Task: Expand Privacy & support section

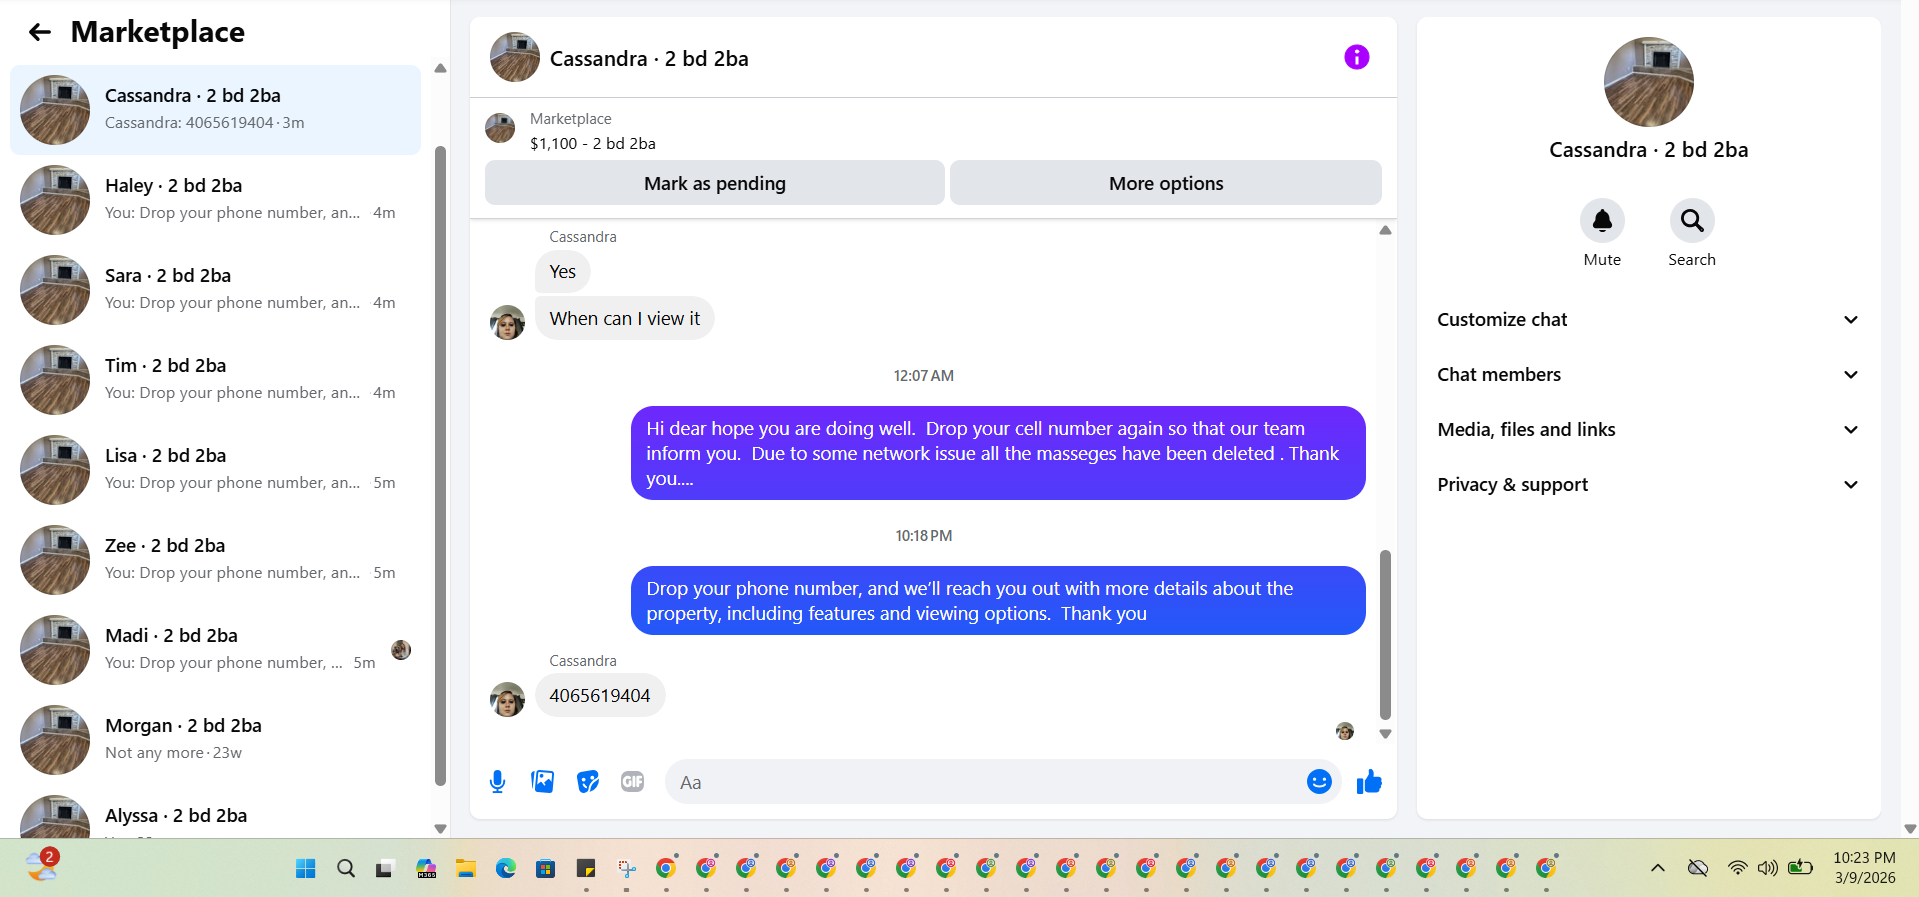Action: (x=1648, y=485)
